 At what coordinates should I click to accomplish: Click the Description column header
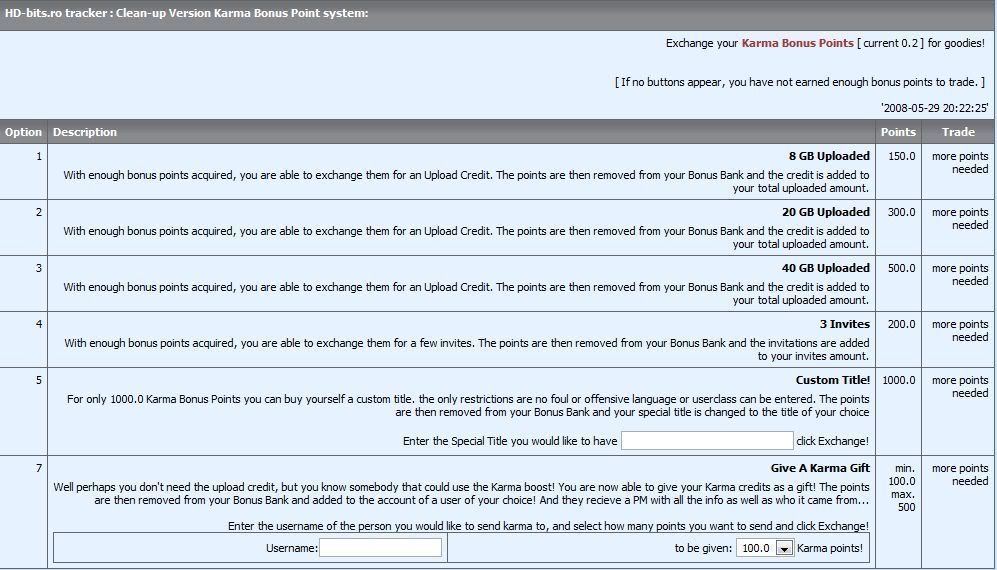[x=85, y=132]
